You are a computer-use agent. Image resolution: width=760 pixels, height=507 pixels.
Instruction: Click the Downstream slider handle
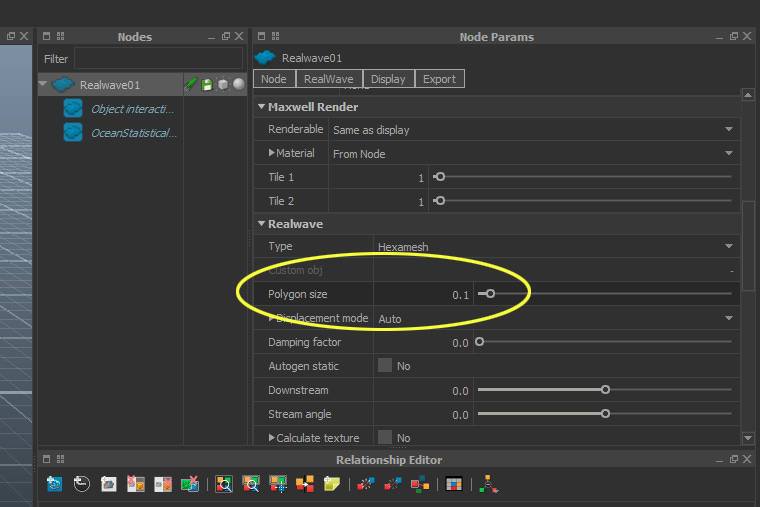pos(605,389)
